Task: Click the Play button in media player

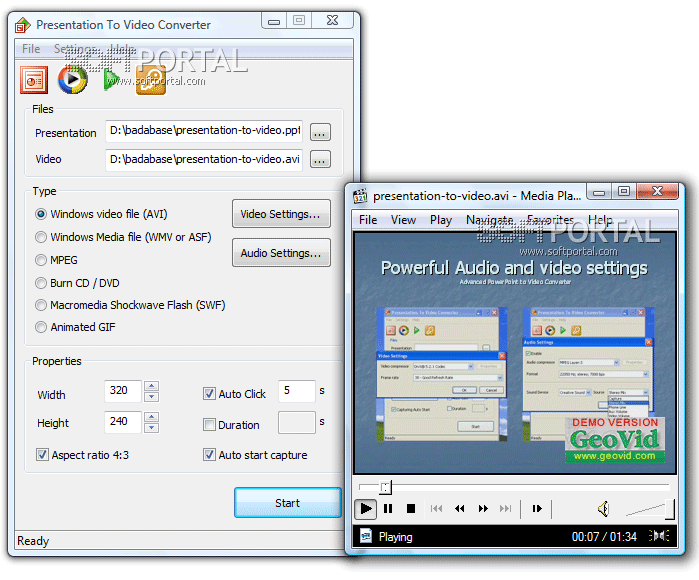Action: 366,509
